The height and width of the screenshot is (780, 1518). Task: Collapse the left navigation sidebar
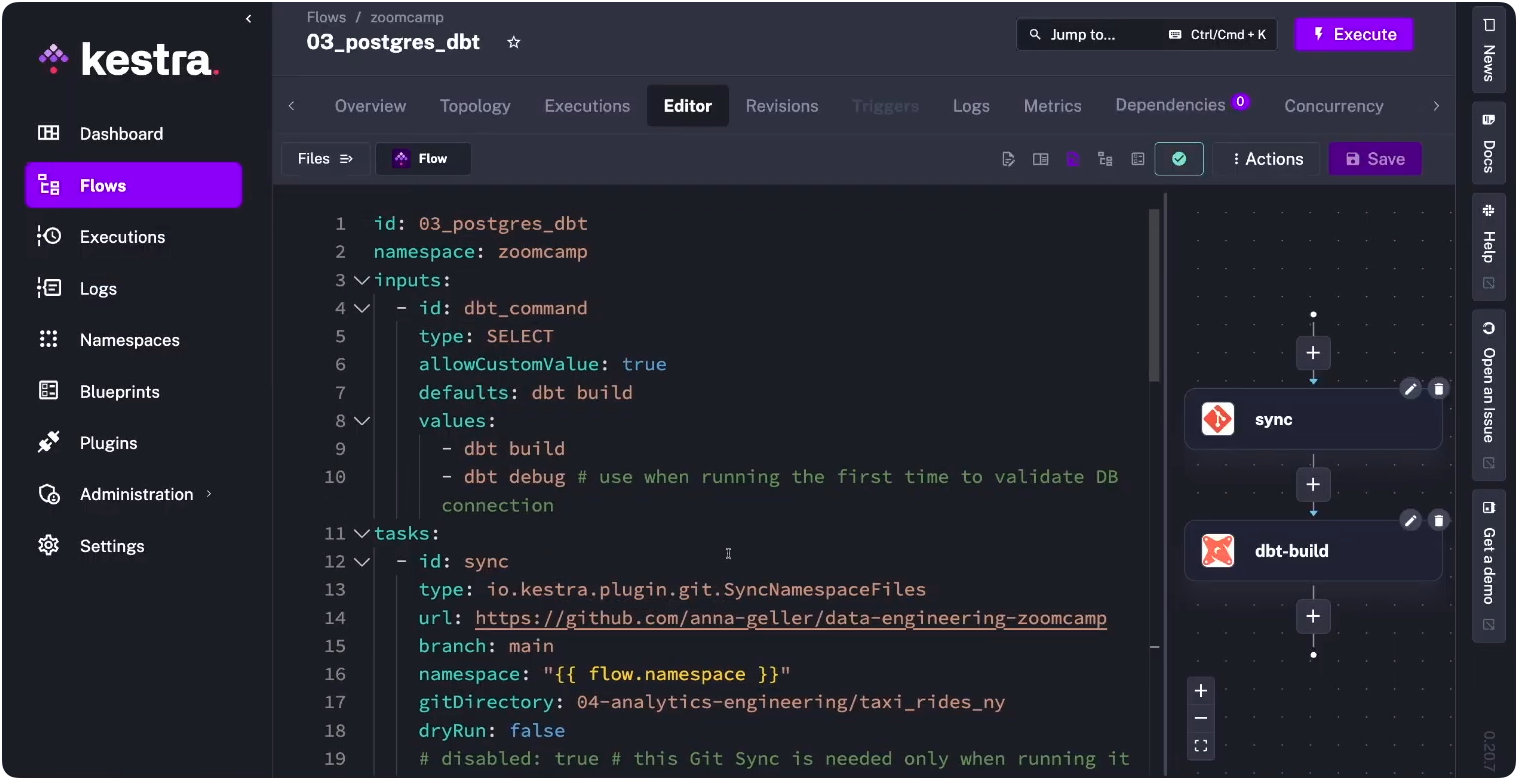click(248, 18)
